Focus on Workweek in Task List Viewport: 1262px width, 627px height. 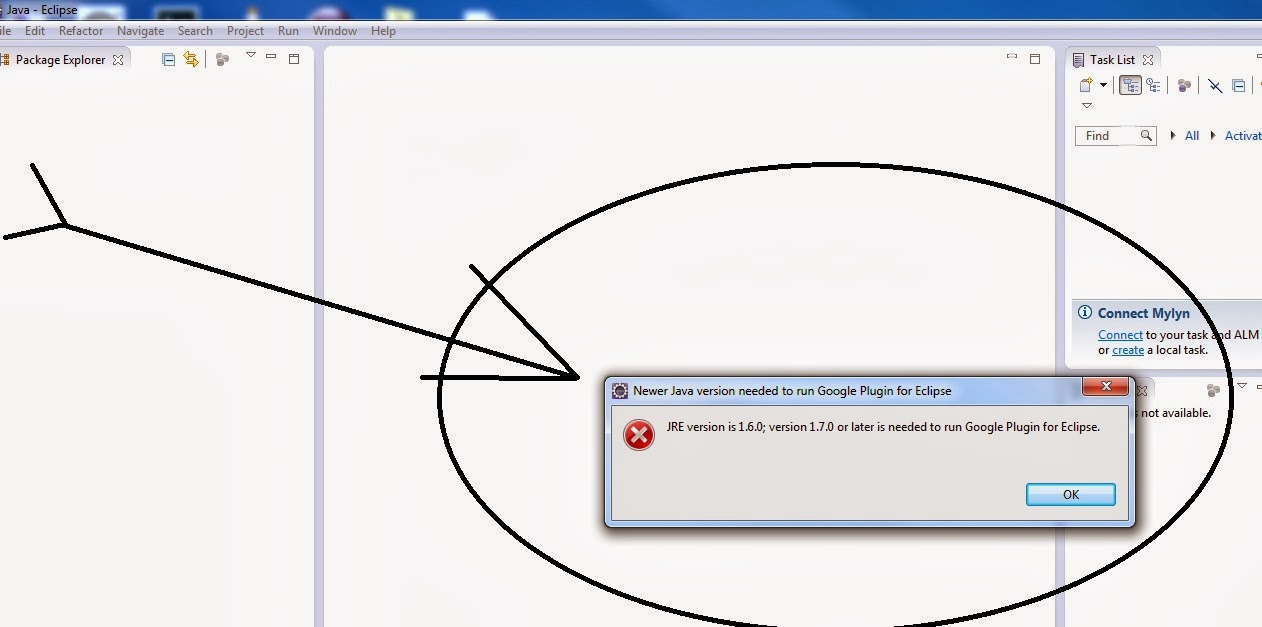[x=1184, y=86]
